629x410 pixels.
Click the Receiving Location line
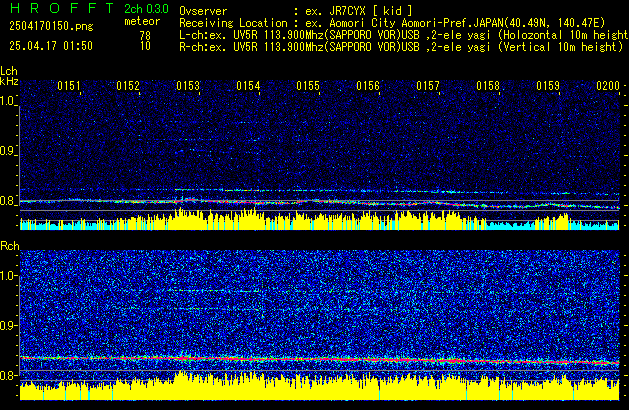point(392,23)
